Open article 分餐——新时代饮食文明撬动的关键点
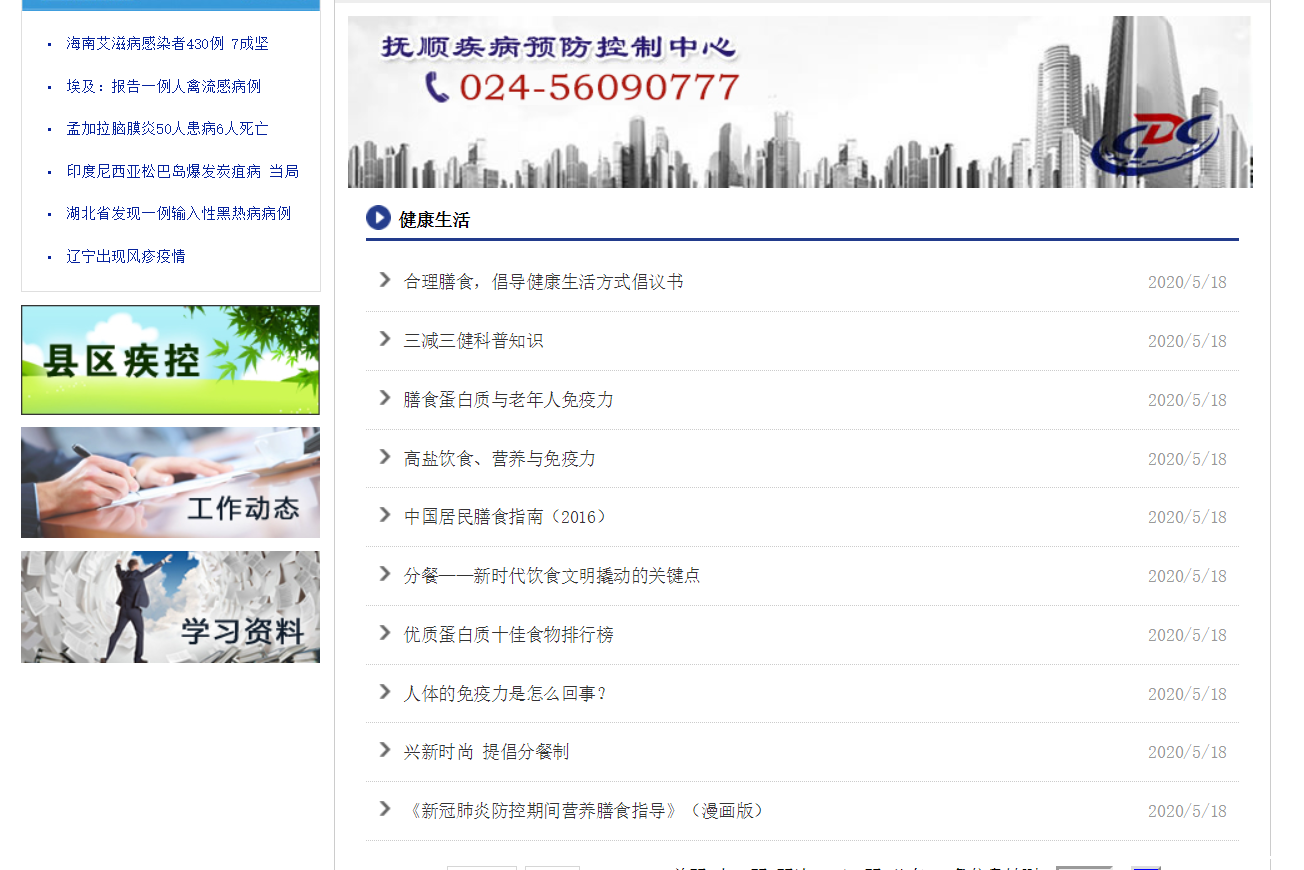Screen dimensions: 1304x870 (552, 576)
